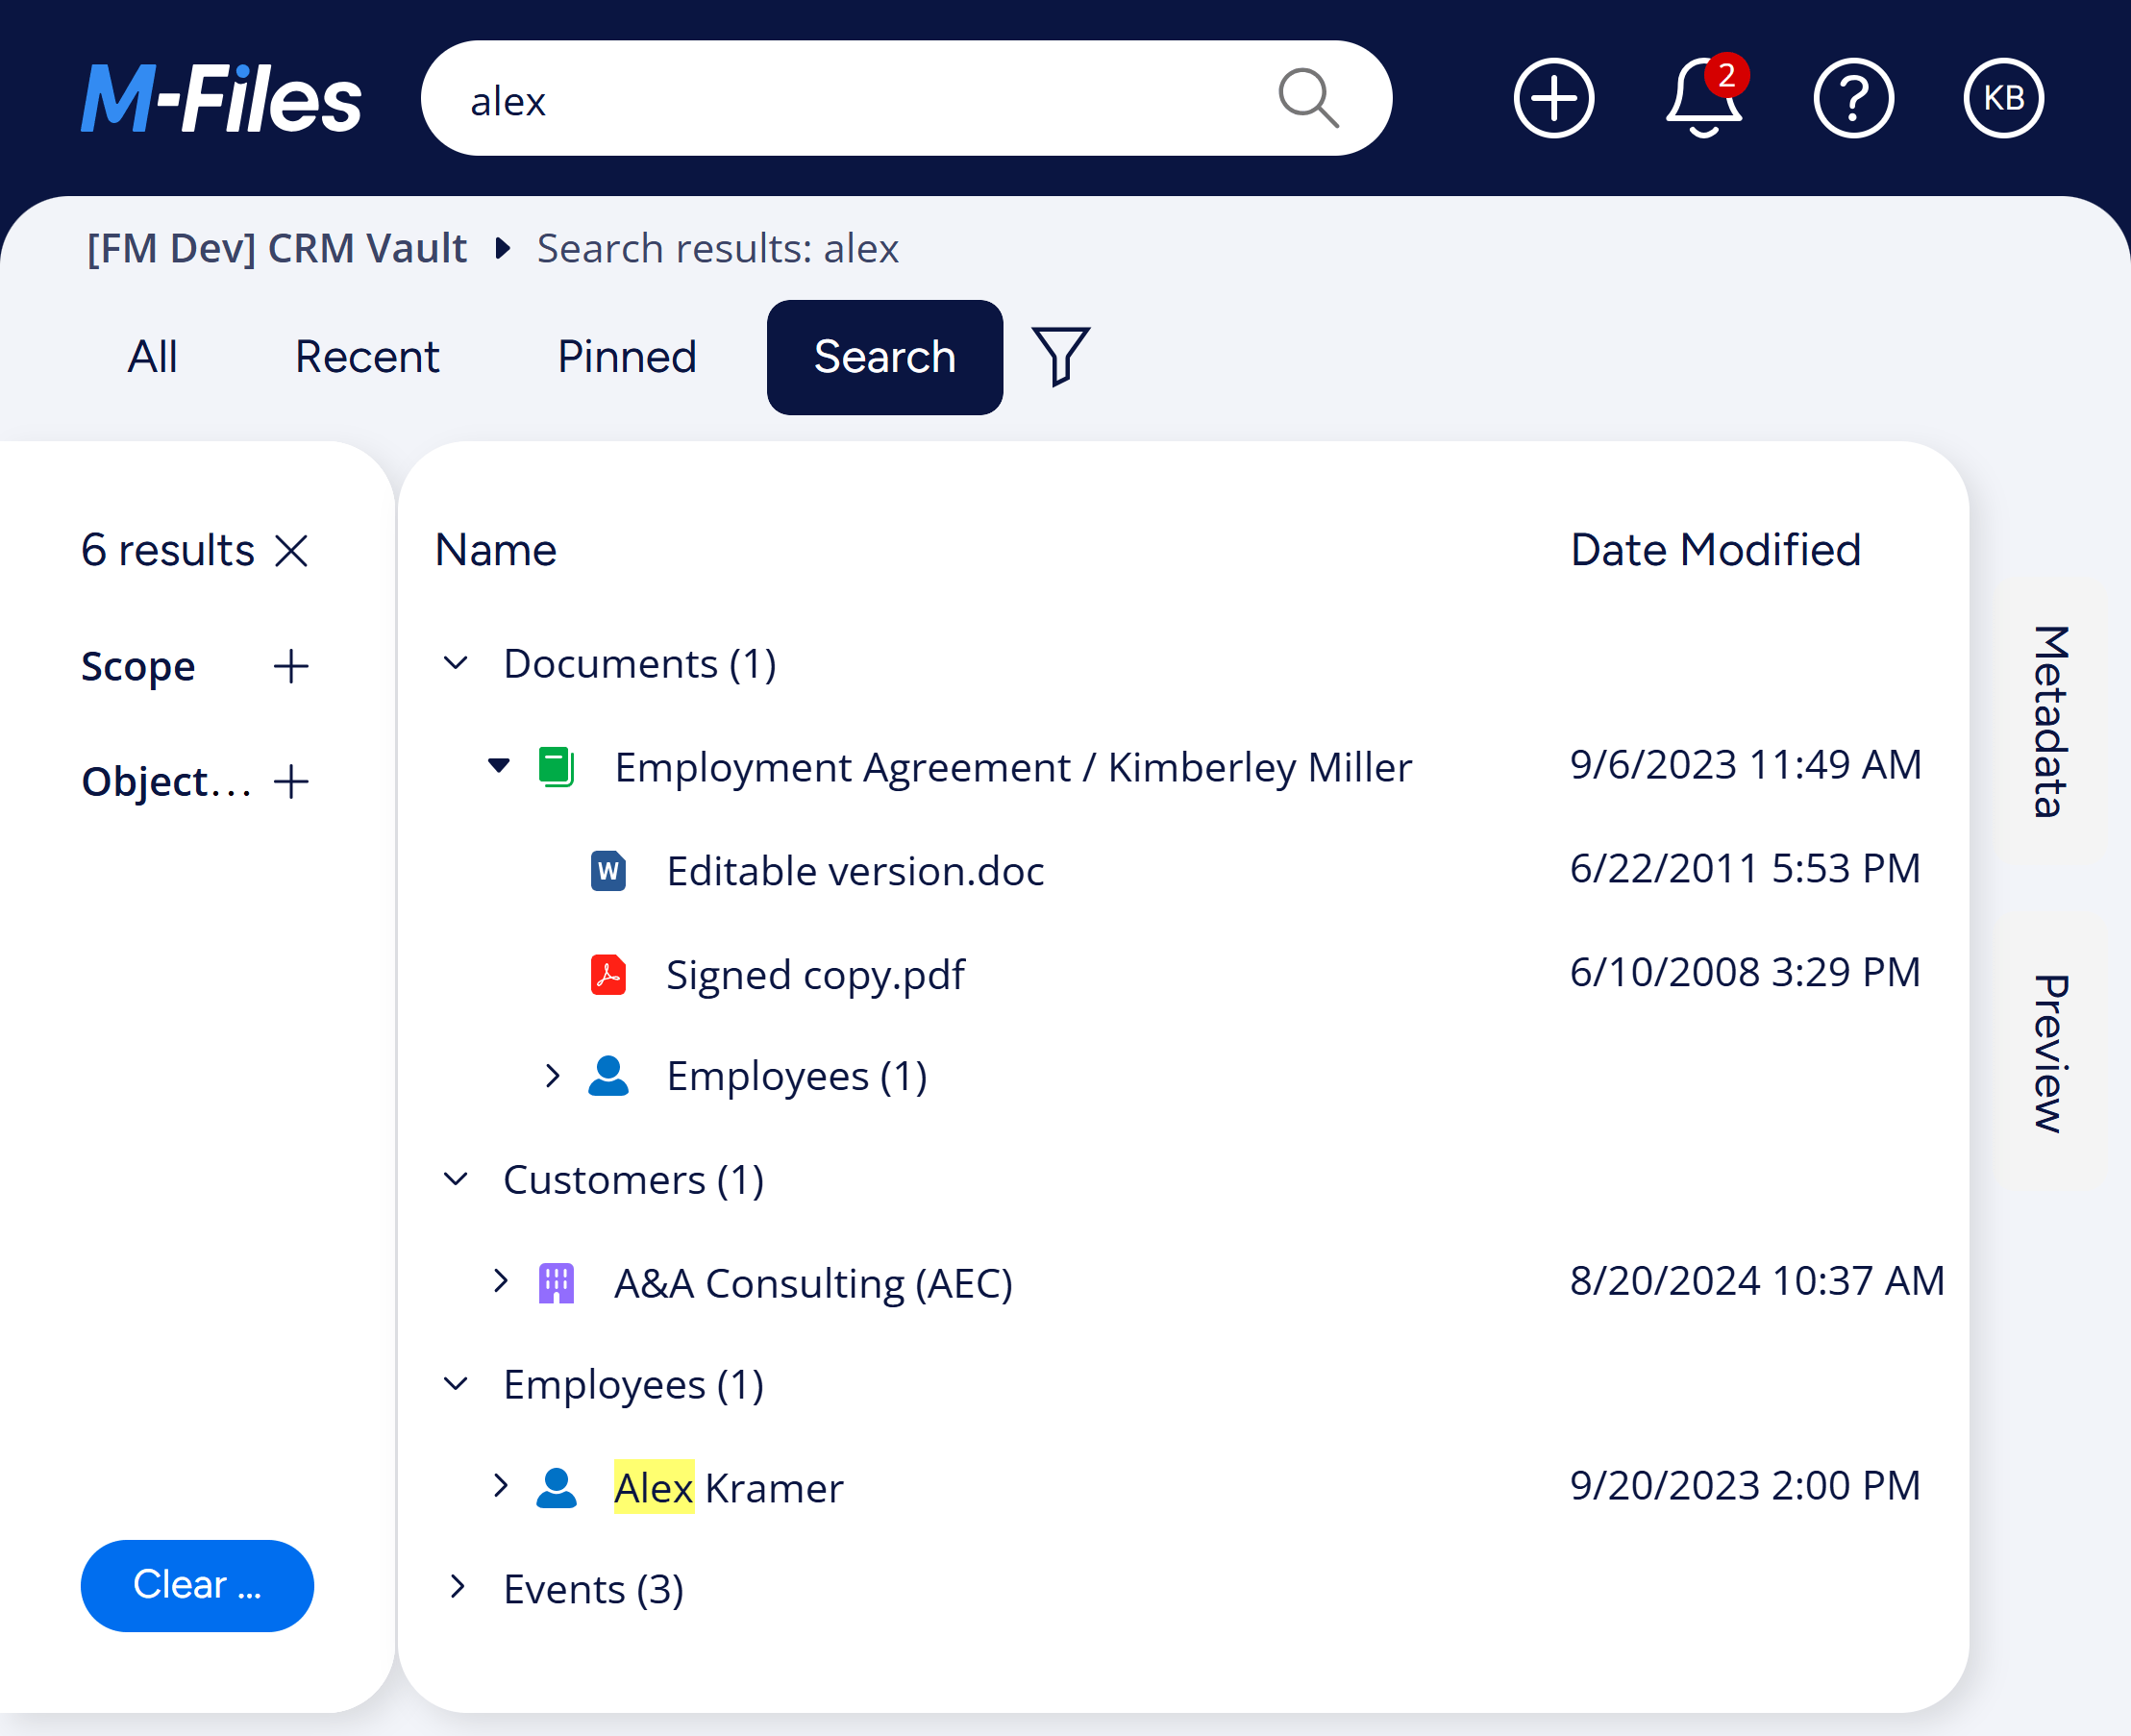Switch to the Recent tab
This screenshot has width=2131, height=1736.
[x=367, y=357]
